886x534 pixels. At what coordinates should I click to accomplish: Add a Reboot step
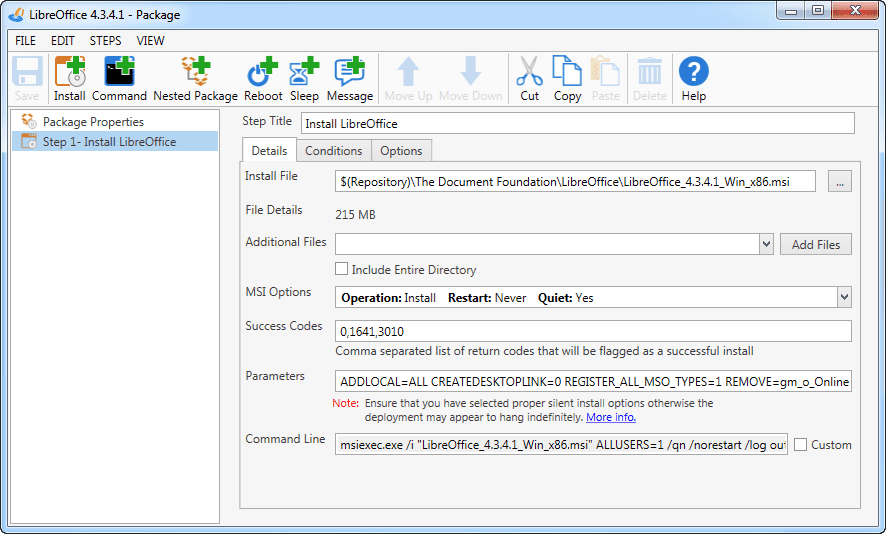263,79
